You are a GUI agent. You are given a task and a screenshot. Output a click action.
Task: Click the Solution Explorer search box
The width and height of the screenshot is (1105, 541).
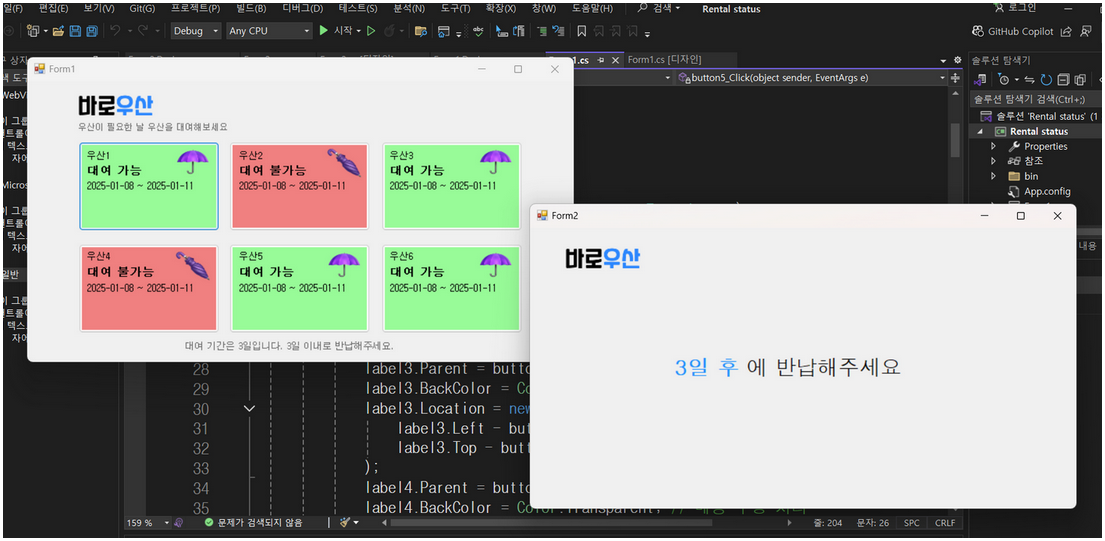coord(1035,99)
